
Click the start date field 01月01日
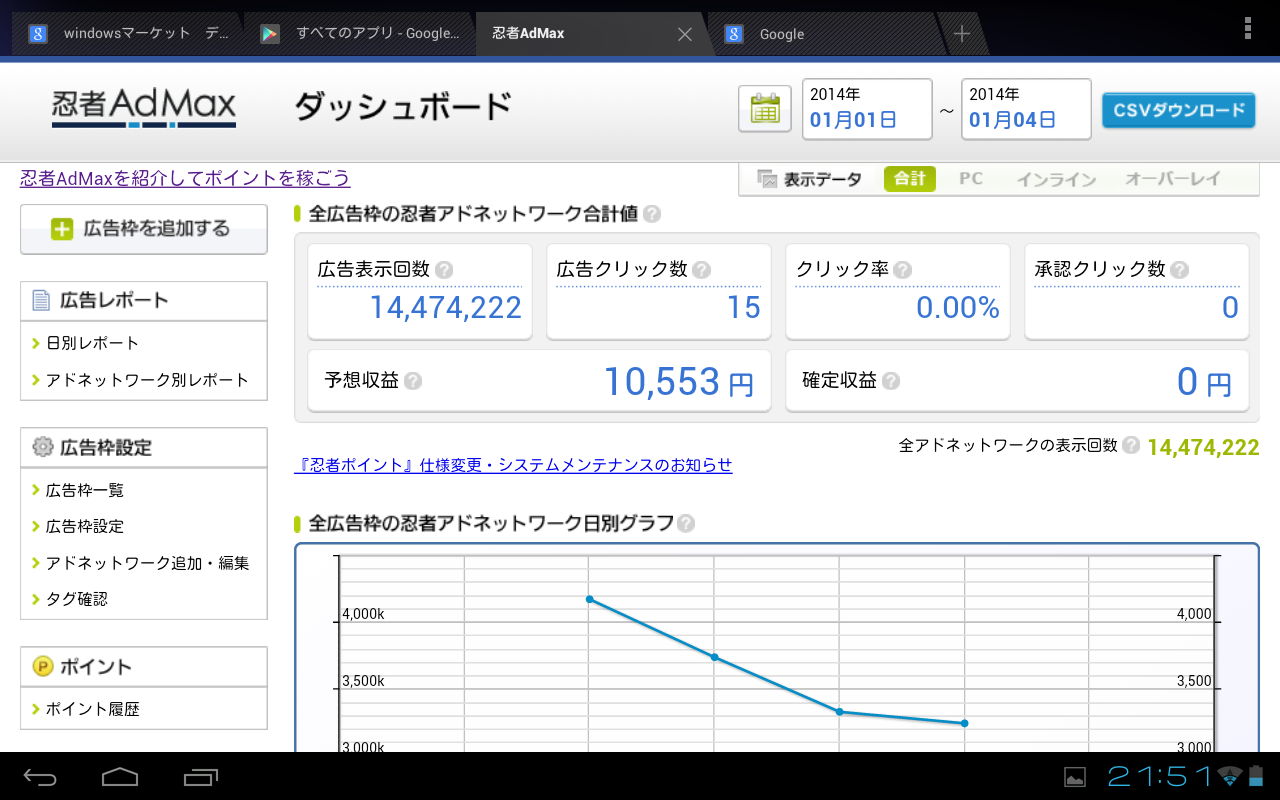click(x=867, y=109)
